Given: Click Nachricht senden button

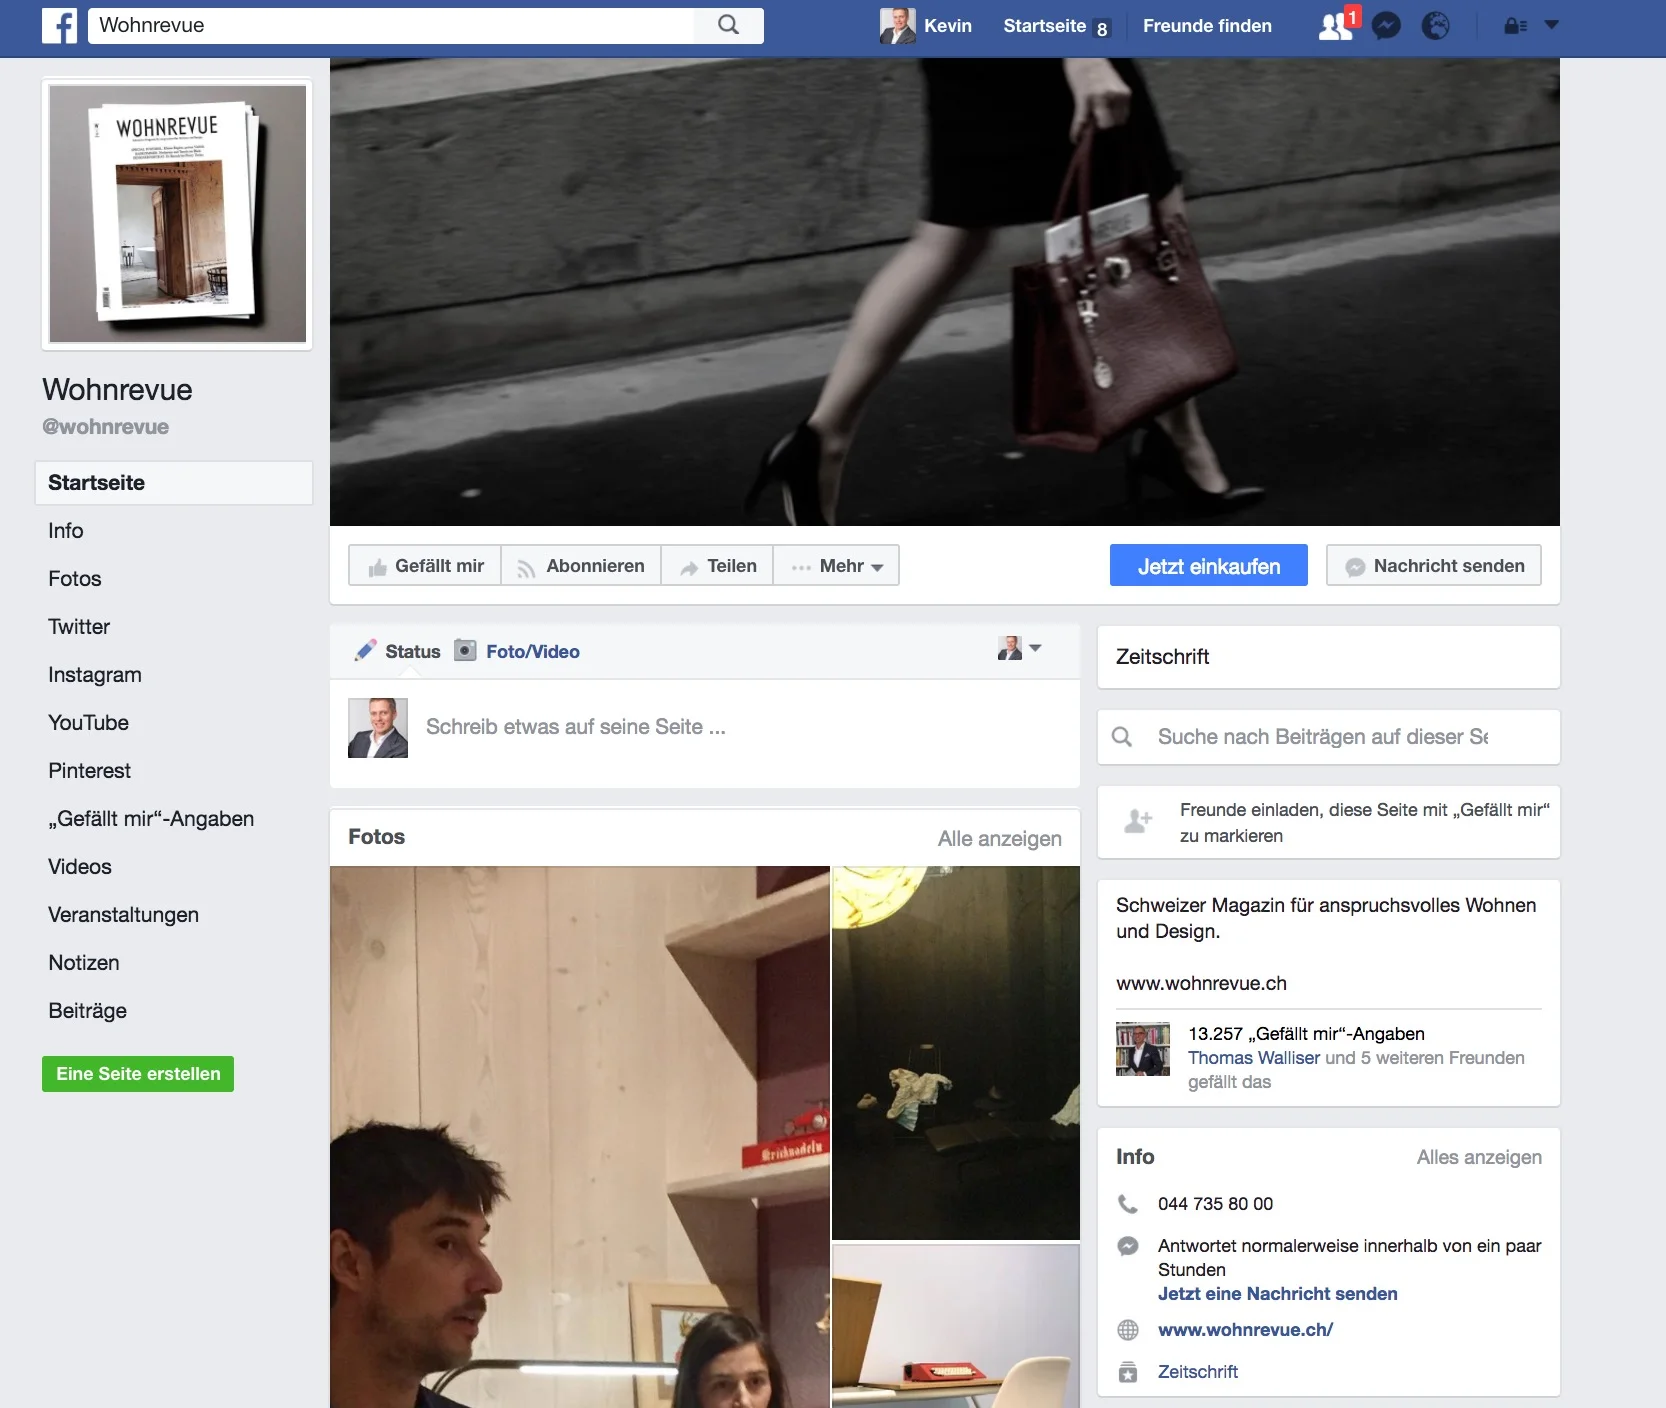Looking at the screenshot, I should click(x=1434, y=566).
